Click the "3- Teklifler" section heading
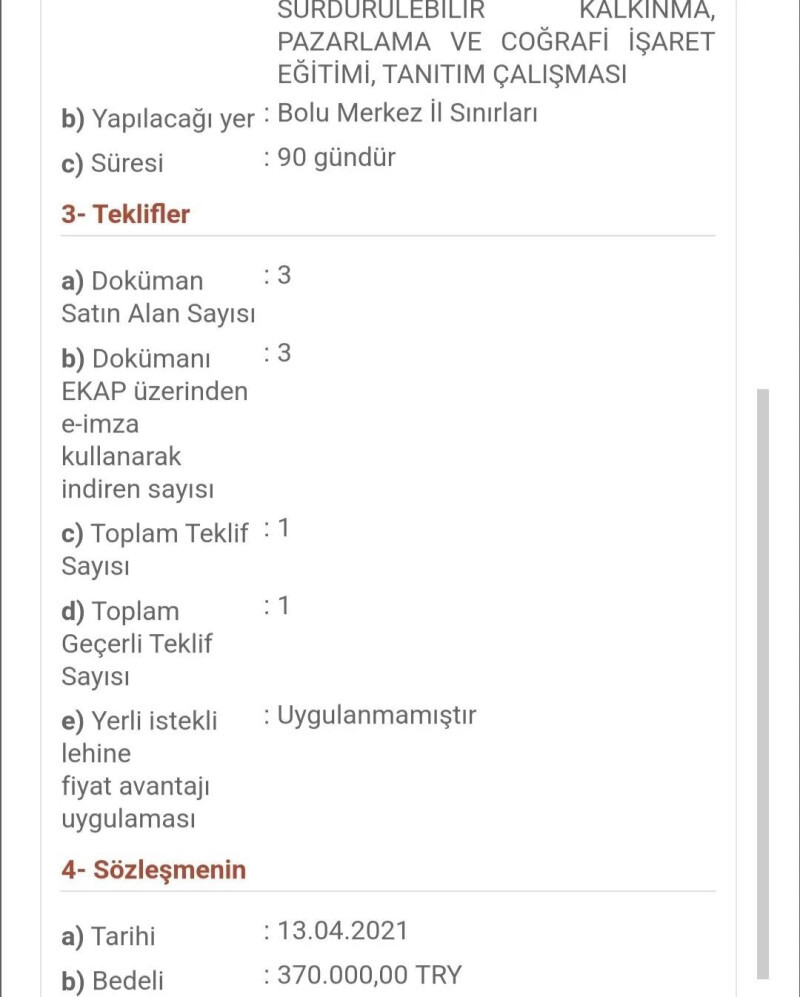 pos(125,214)
